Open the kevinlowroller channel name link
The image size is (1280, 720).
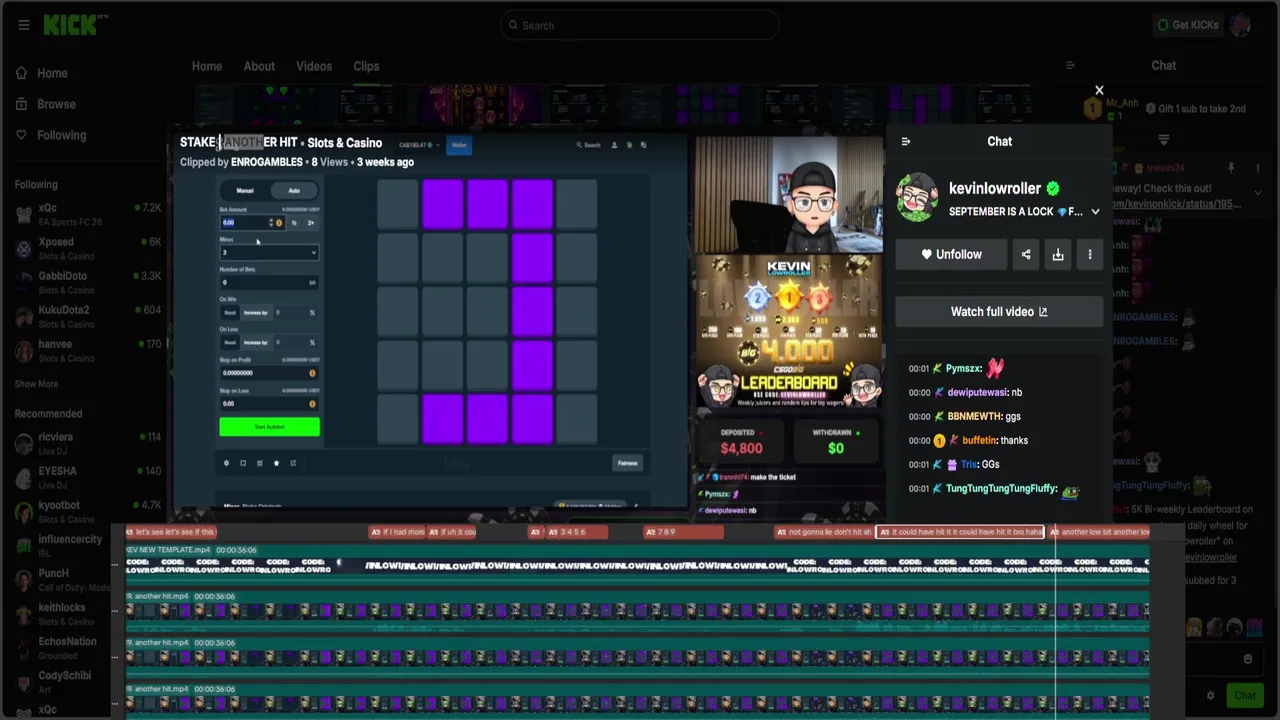point(995,188)
